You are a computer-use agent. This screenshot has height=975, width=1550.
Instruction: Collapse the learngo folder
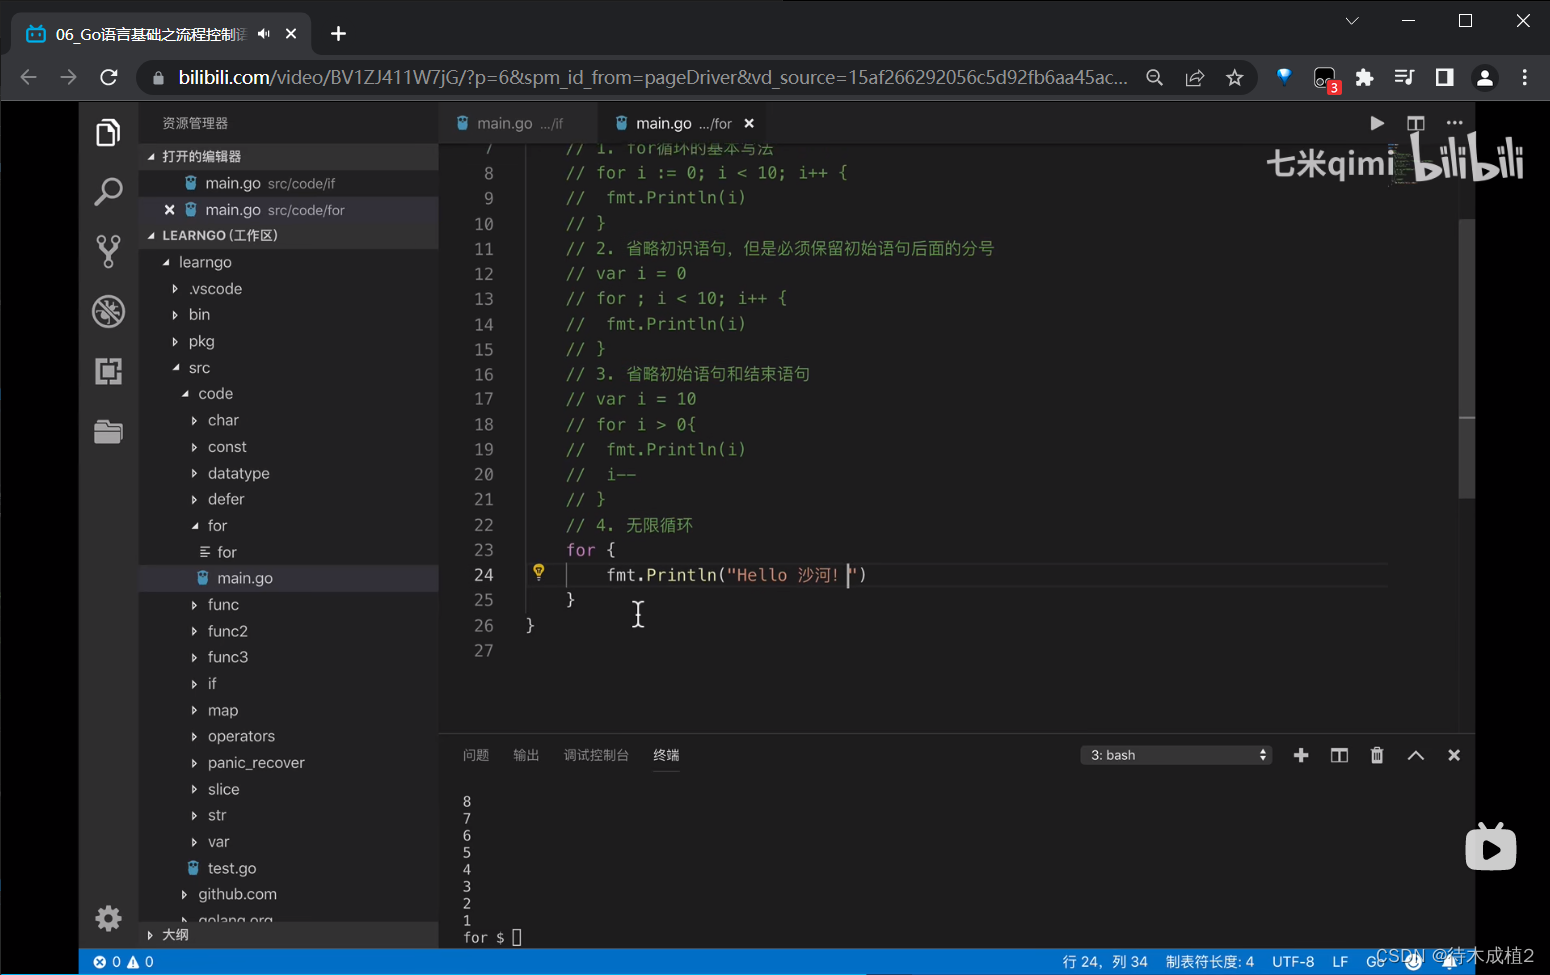click(x=166, y=262)
